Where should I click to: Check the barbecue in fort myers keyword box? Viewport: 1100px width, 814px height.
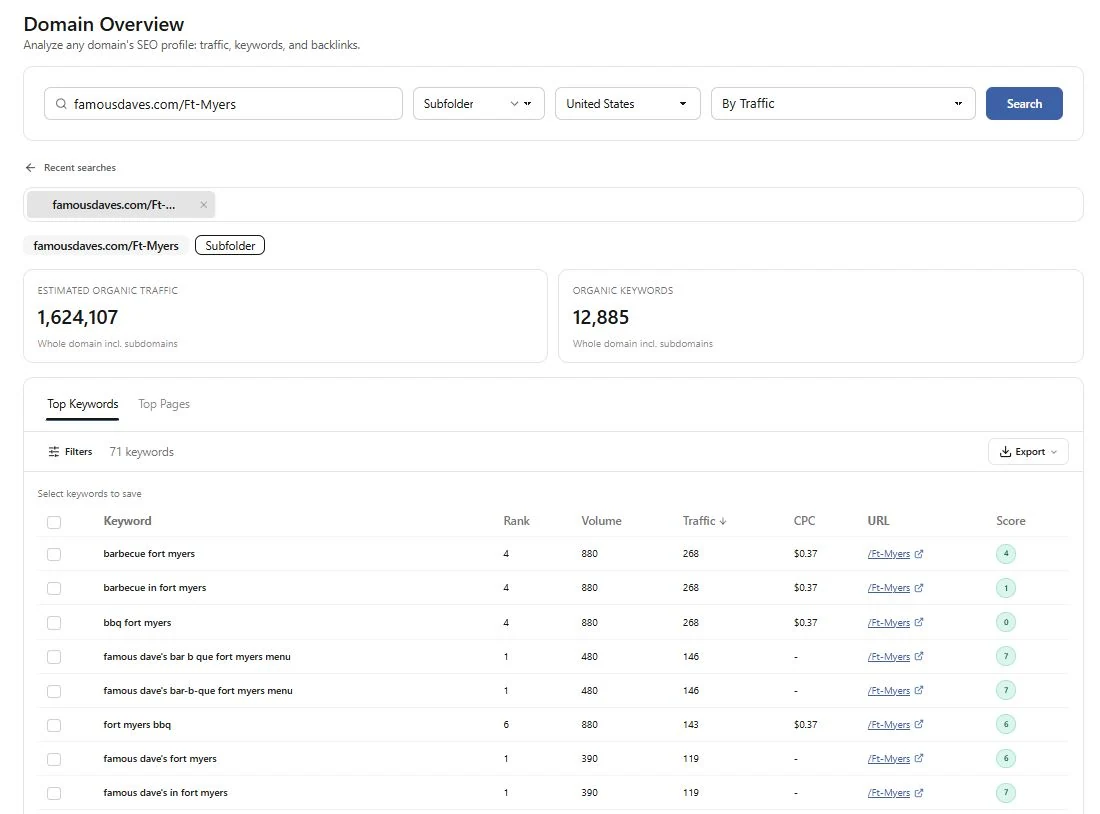(x=54, y=588)
